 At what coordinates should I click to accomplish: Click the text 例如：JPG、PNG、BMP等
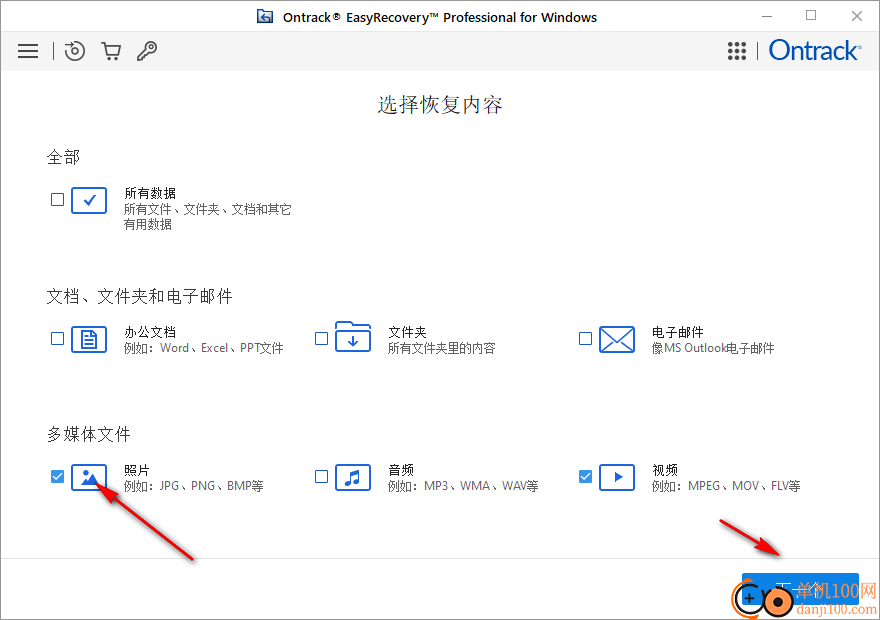coord(194,486)
